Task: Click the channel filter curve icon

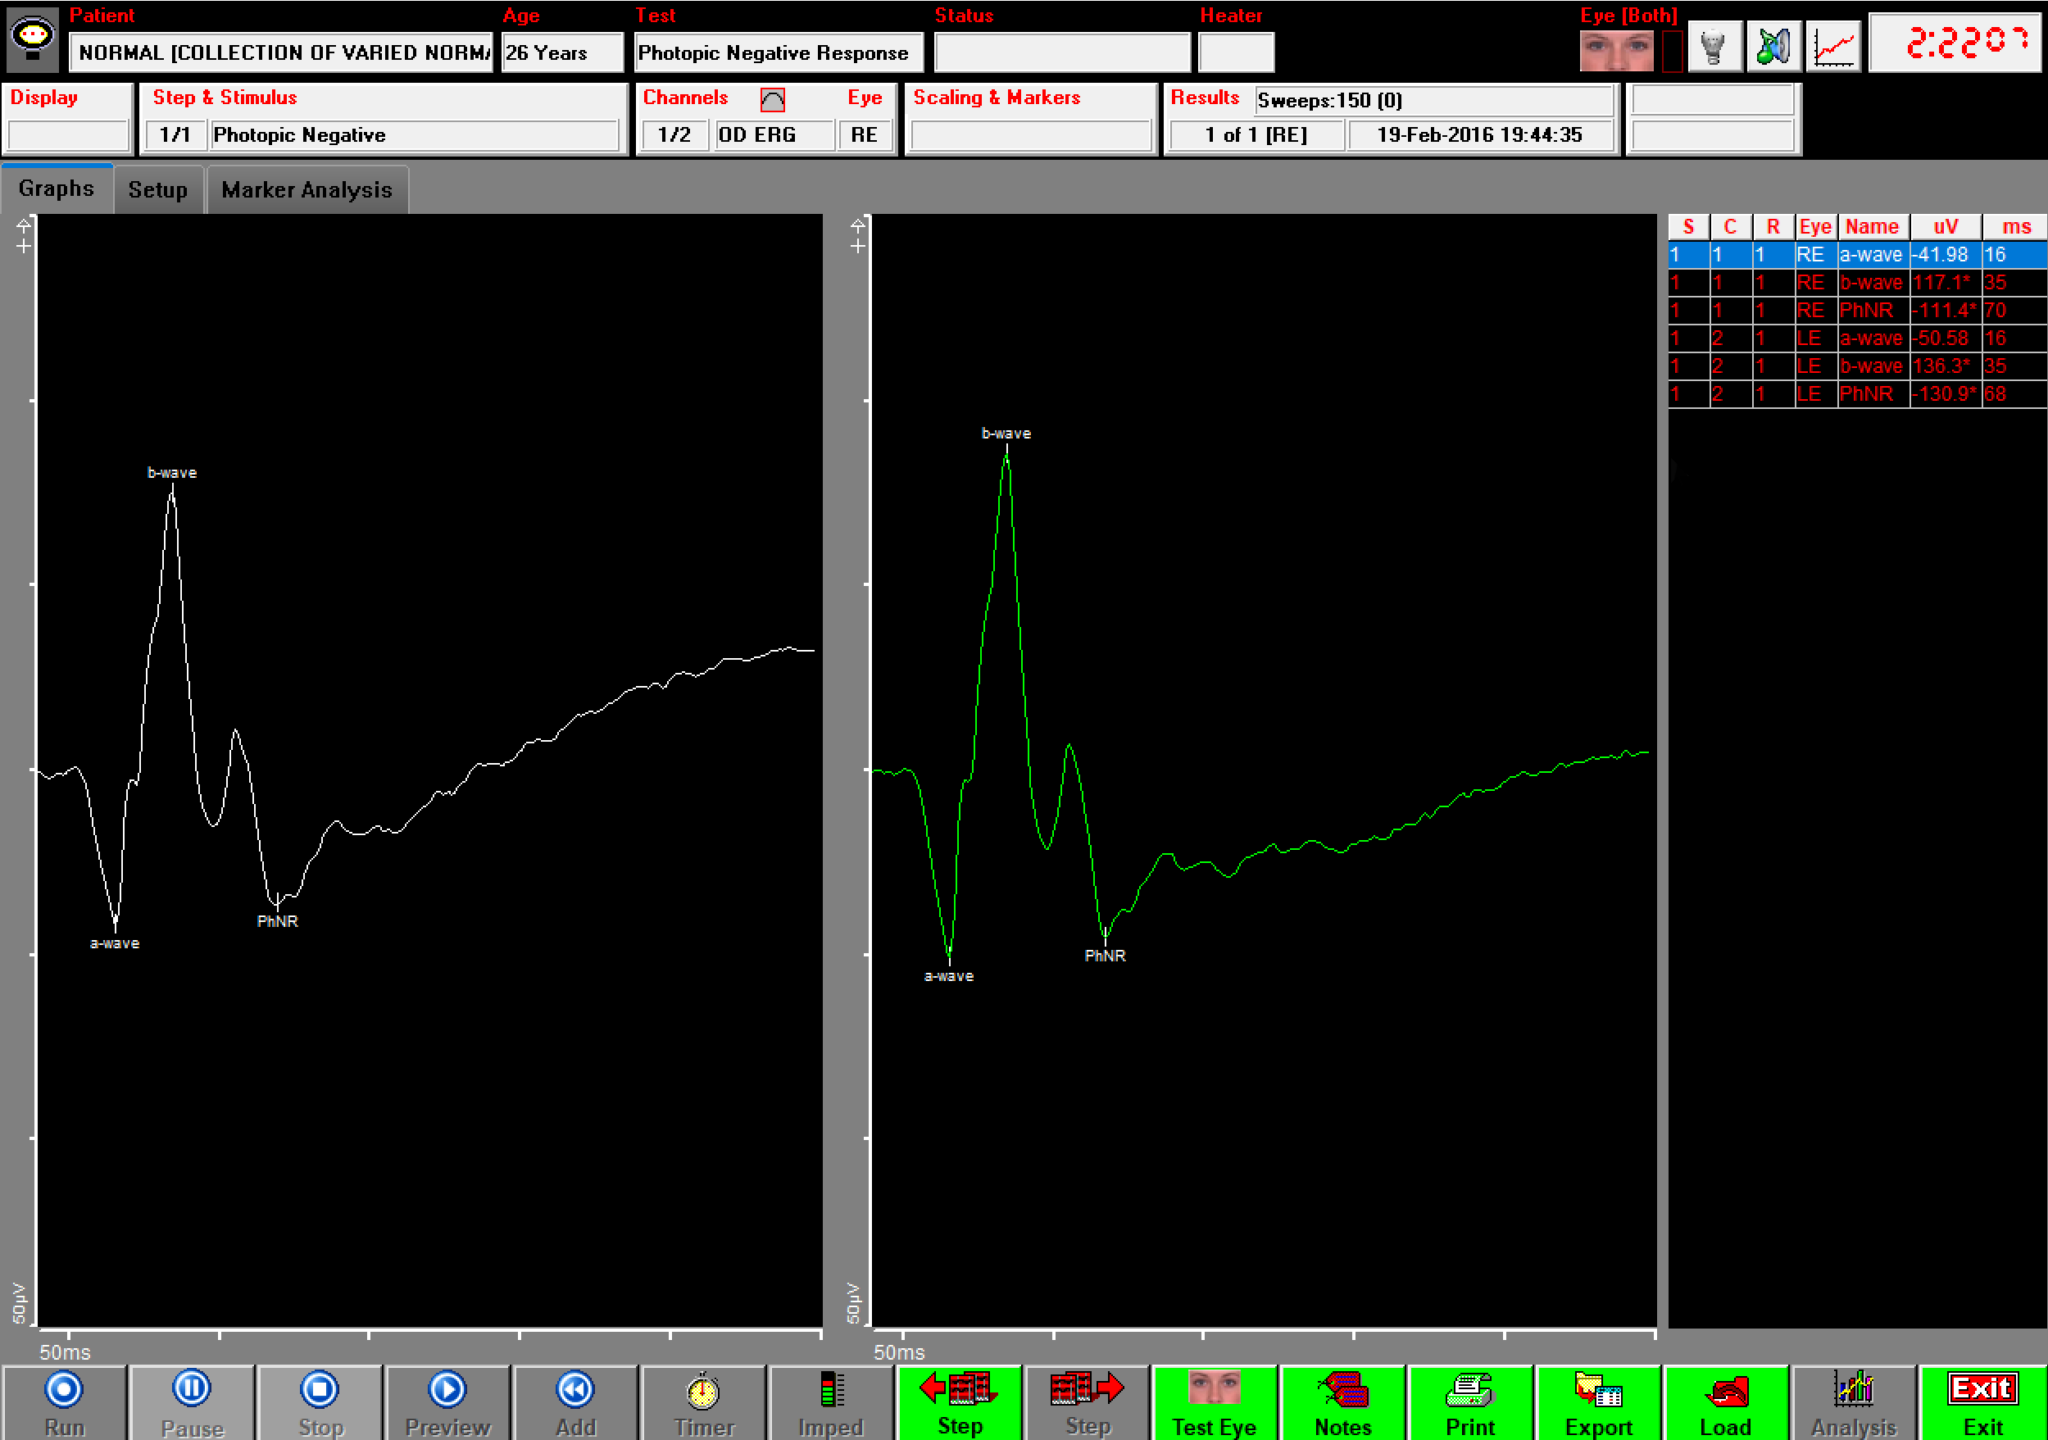Action: click(772, 99)
